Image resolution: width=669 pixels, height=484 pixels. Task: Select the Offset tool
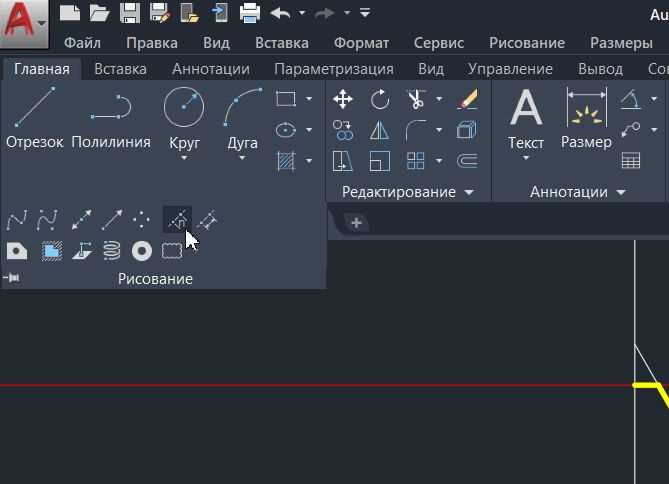467,161
